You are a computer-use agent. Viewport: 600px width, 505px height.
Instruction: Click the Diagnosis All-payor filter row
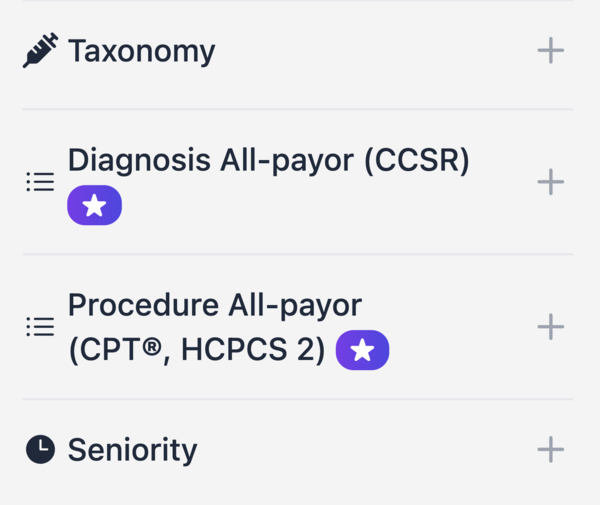pyautogui.click(x=298, y=182)
